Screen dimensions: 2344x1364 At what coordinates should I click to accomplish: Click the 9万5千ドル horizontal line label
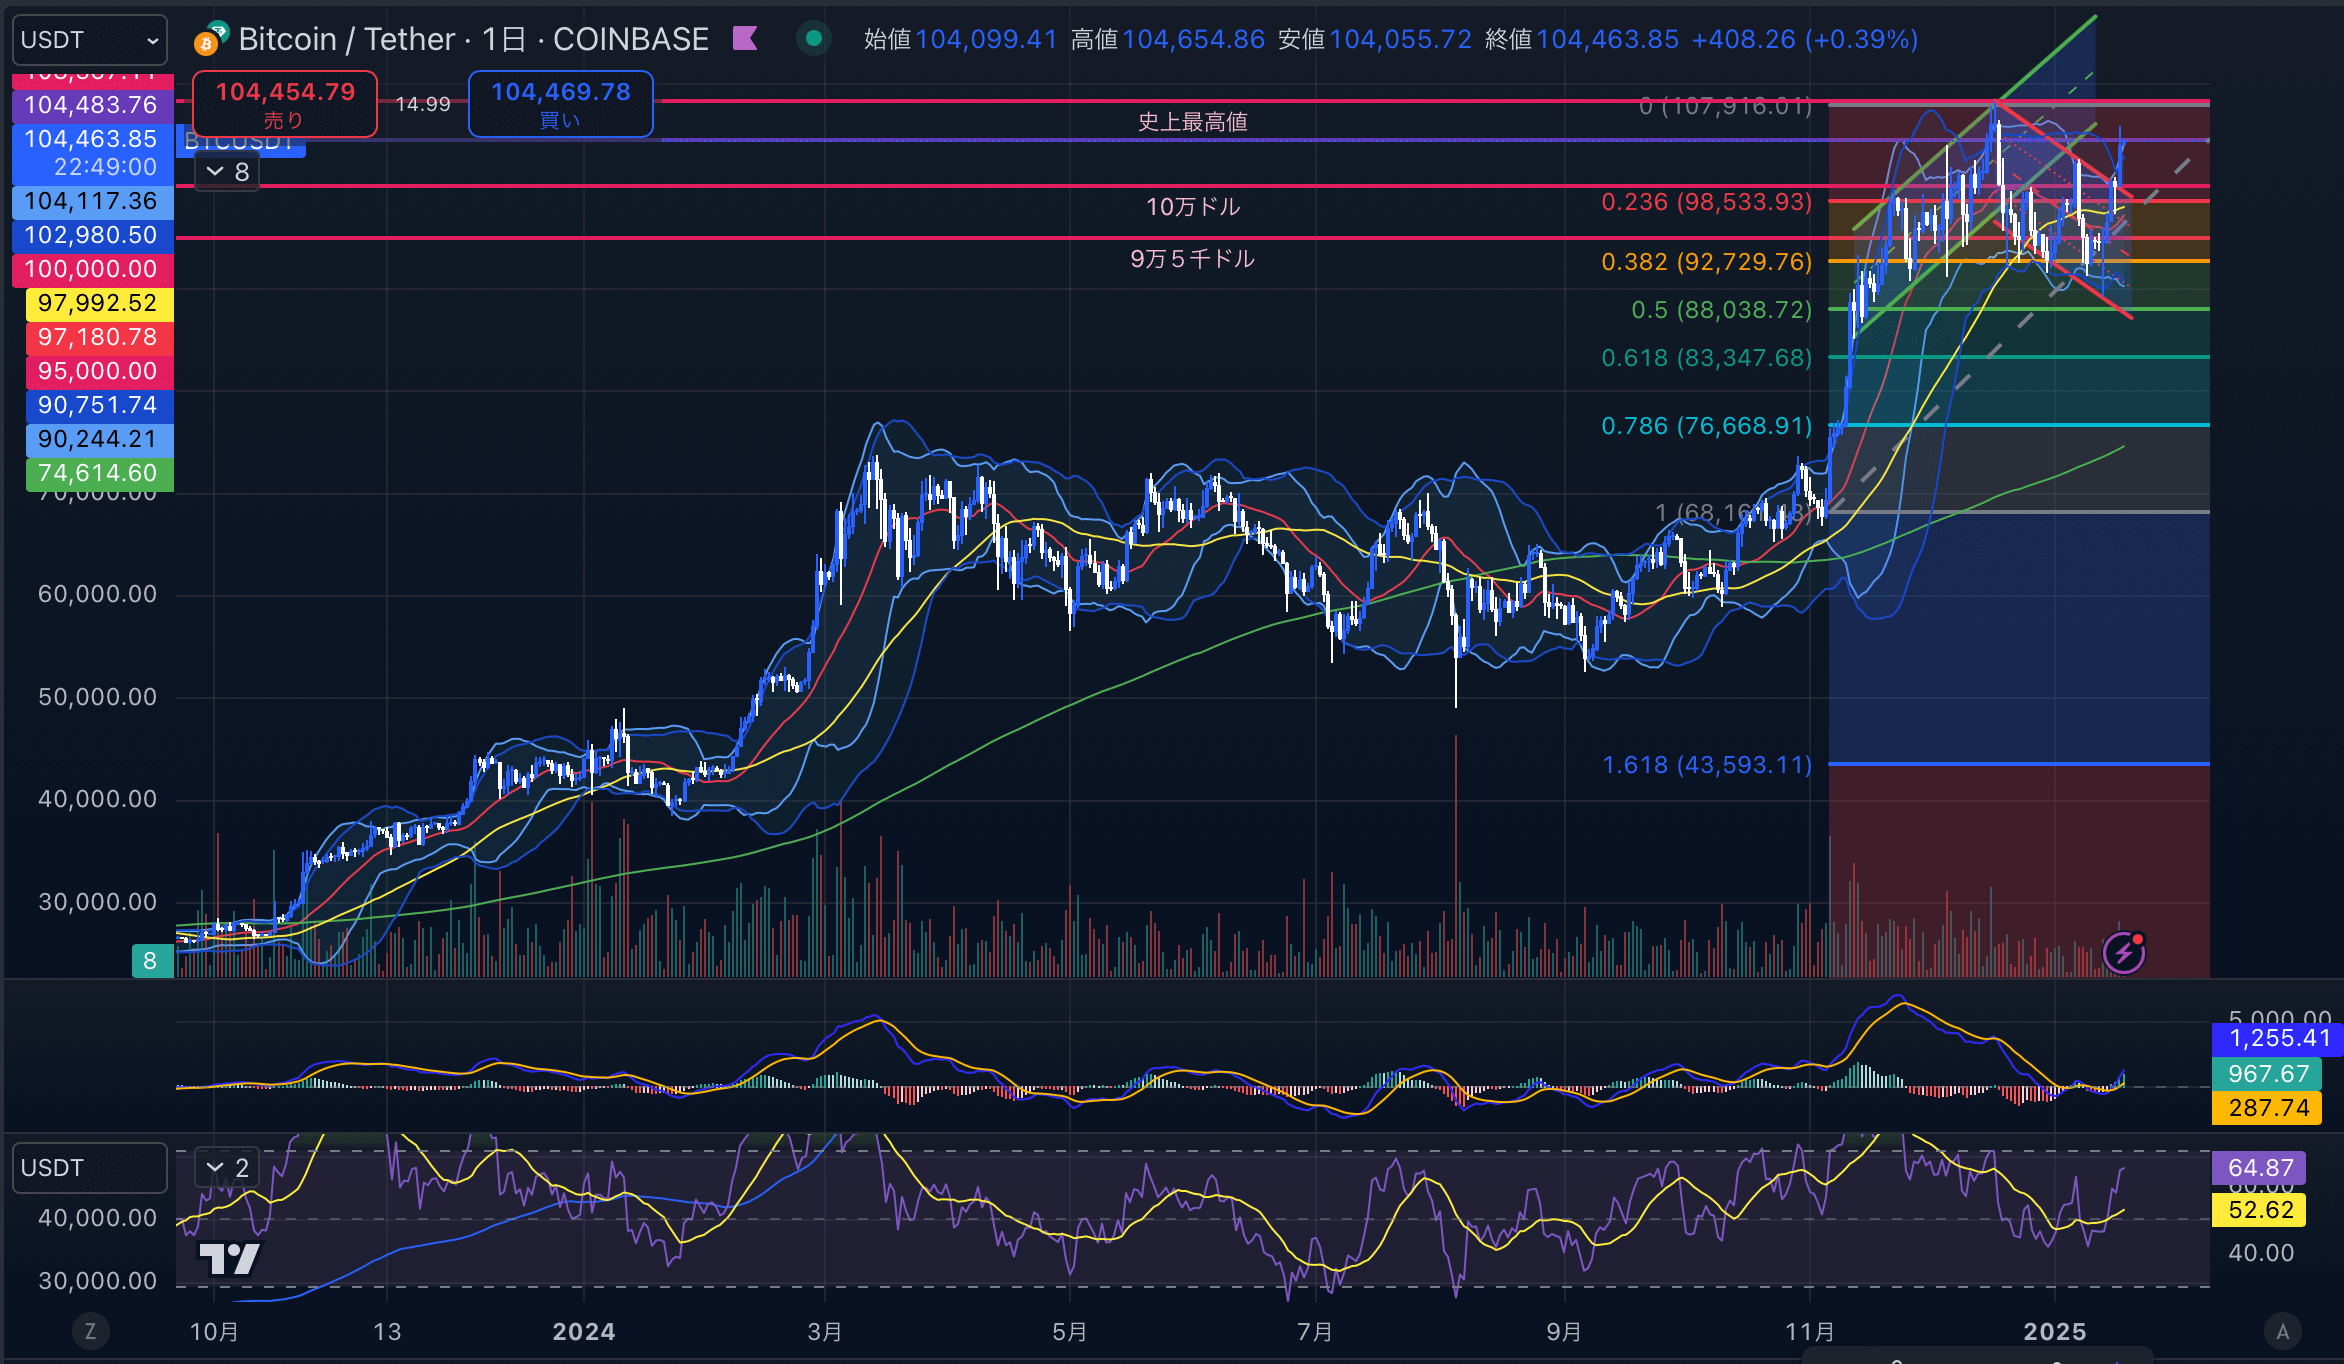click(x=1193, y=259)
